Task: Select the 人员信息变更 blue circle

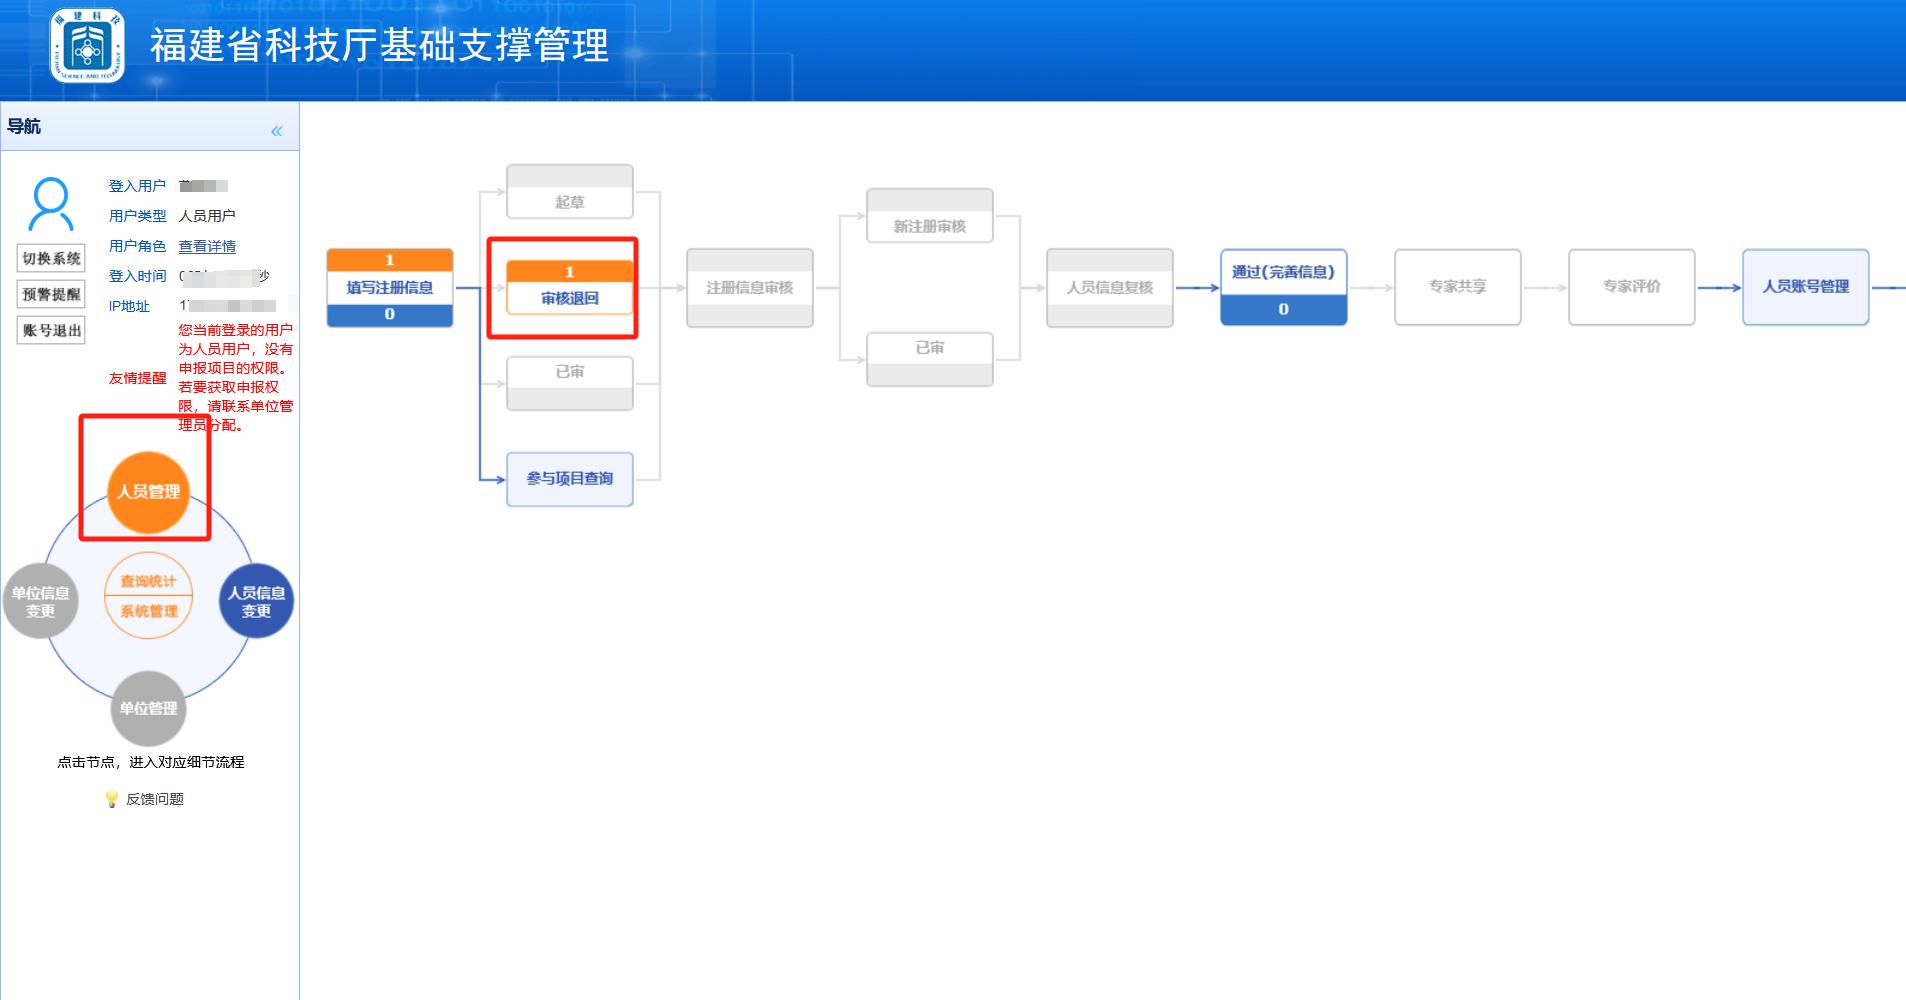Action: 256,601
